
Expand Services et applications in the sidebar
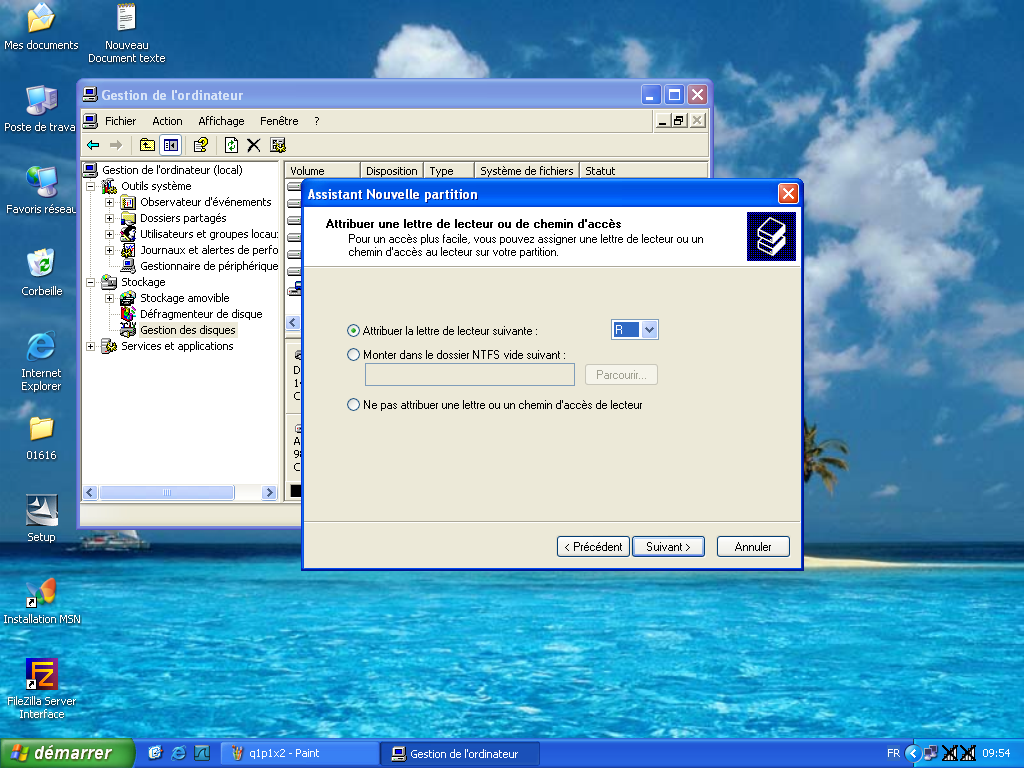coord(90,346)
